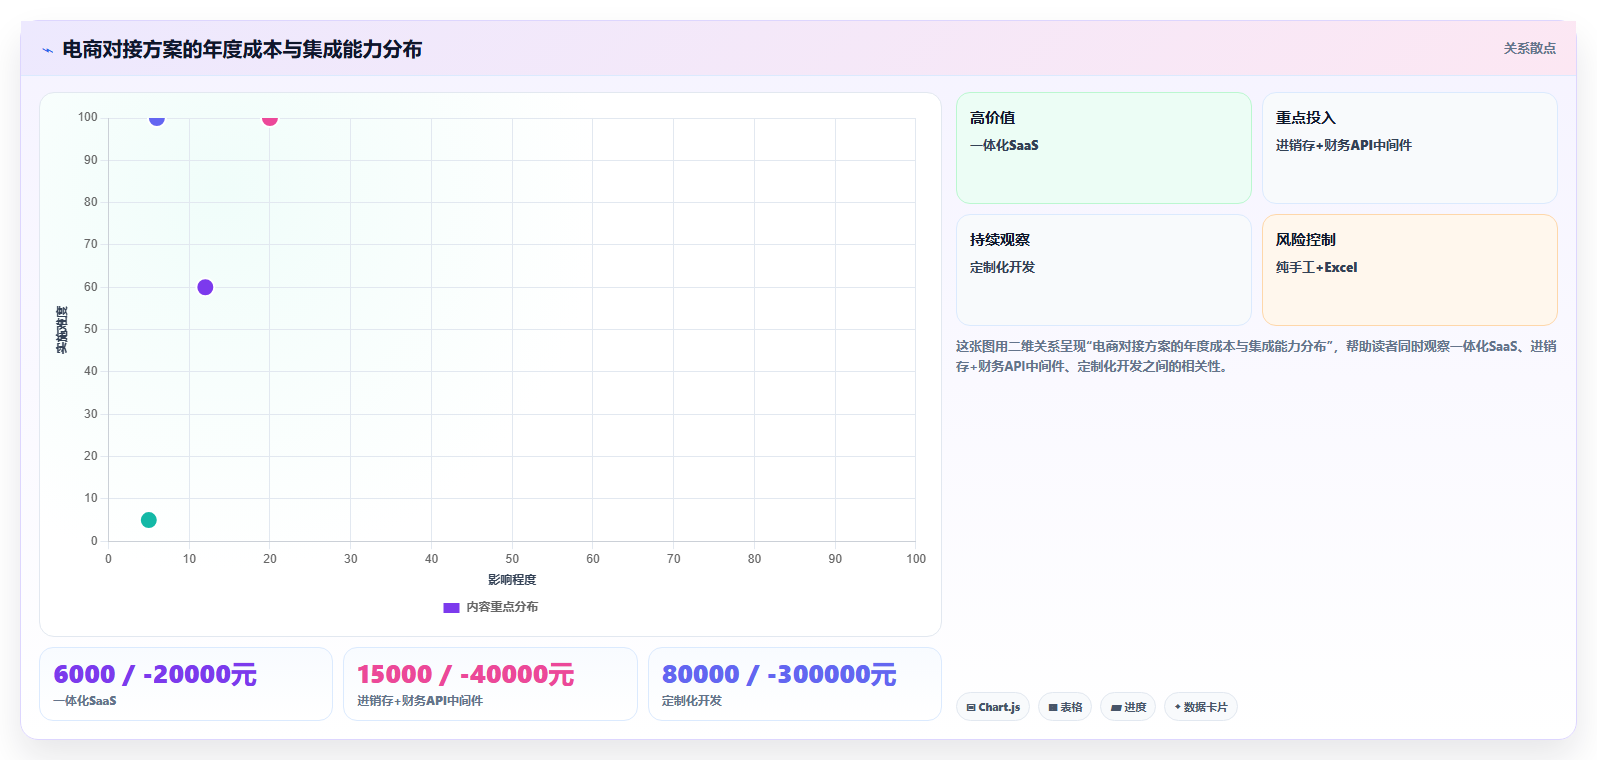Click the 数据卡片 tag chip
The image size is (1597, 760).
[1201, 707]
